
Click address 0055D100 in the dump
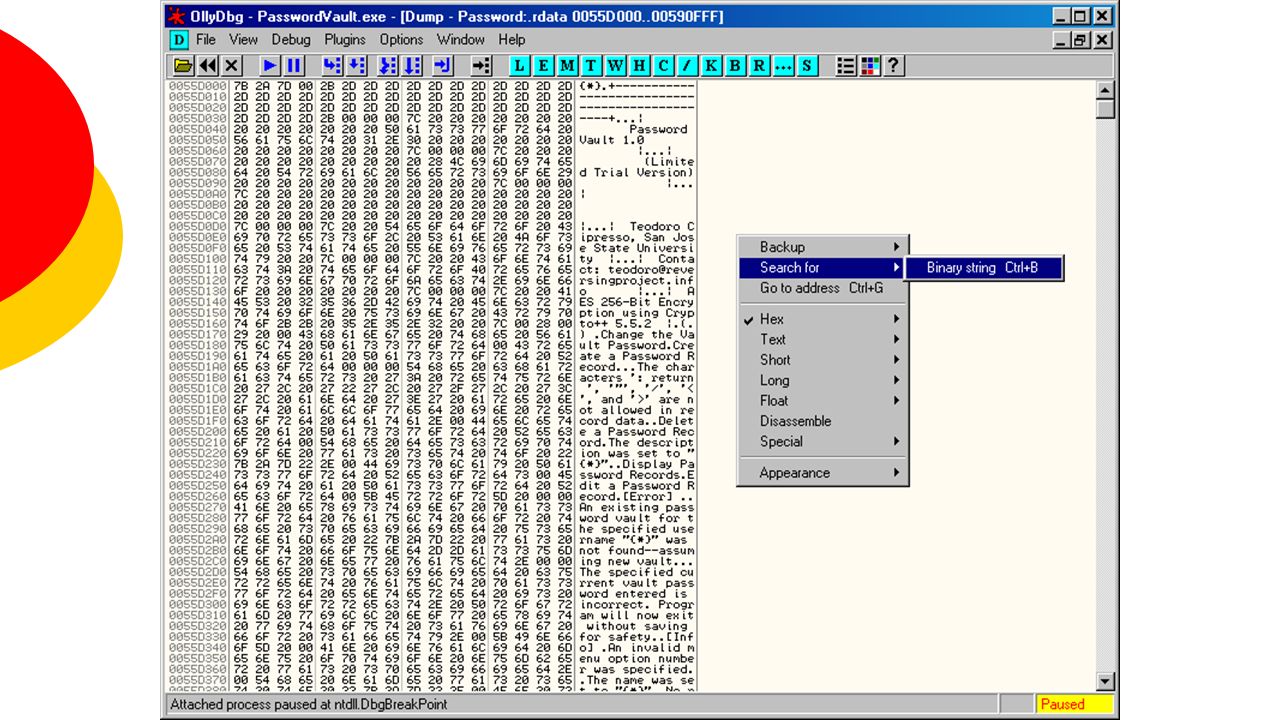198,258
